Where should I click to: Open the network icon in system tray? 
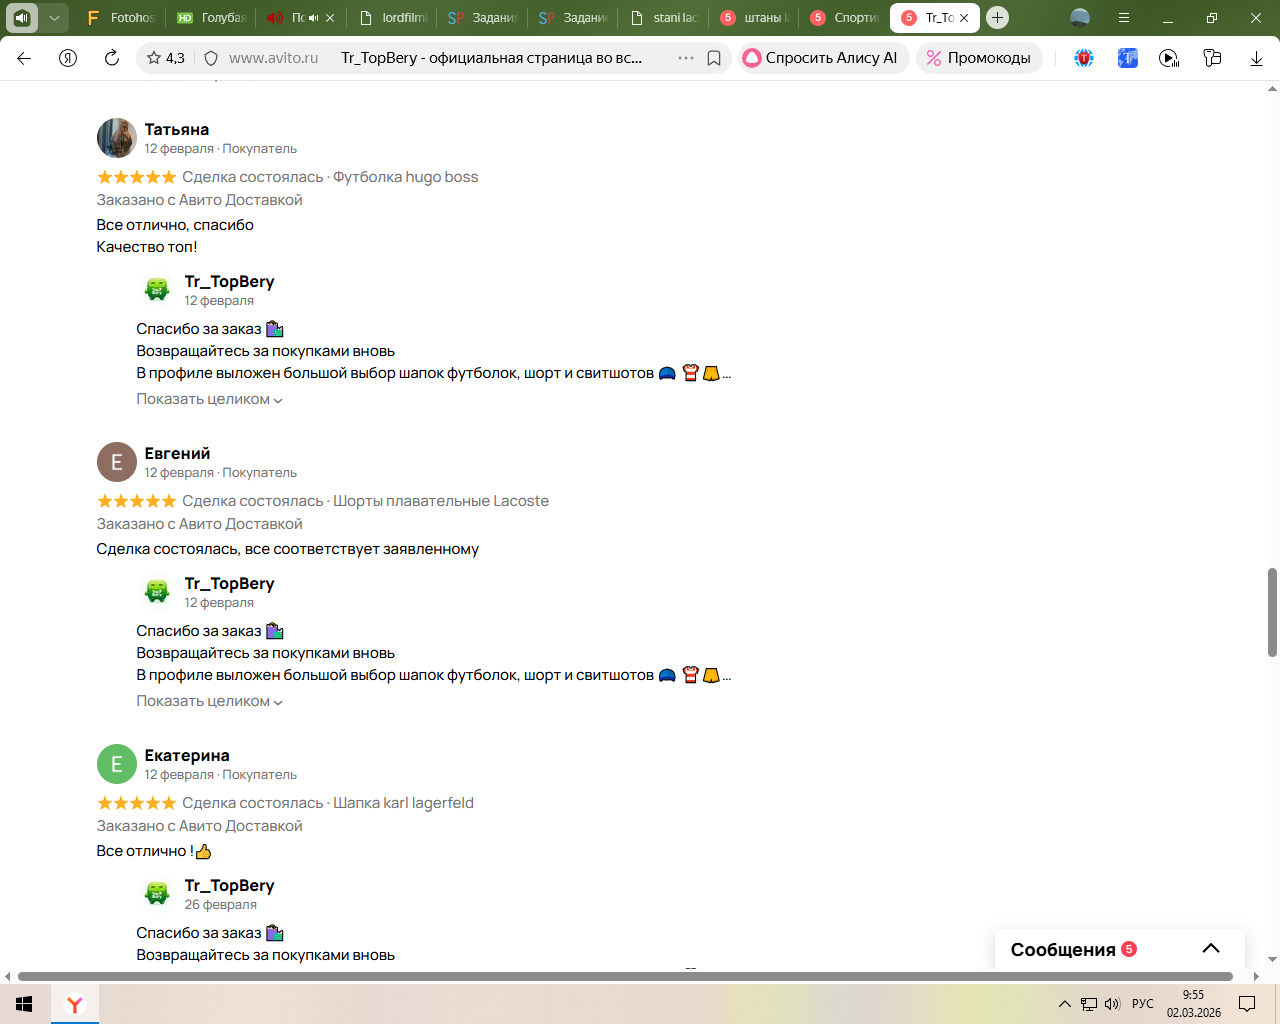(1089, 1004)
